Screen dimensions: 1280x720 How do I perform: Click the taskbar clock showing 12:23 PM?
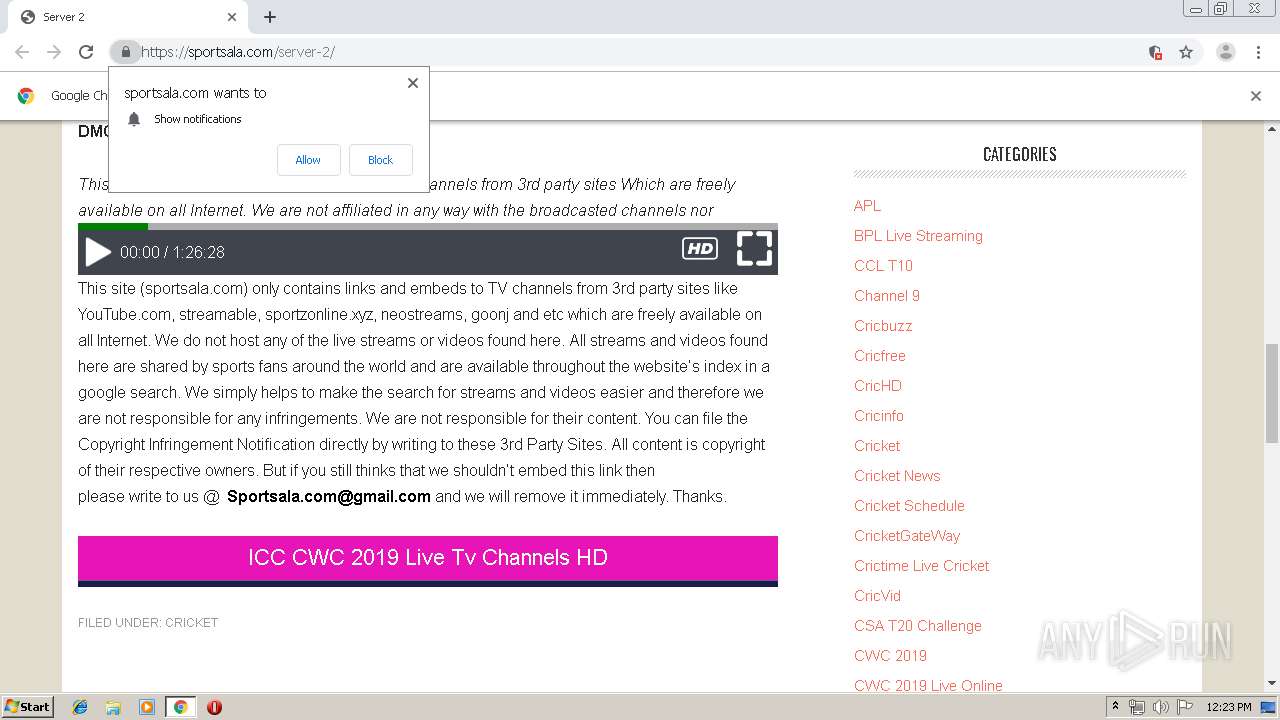(x=1229, y=706)
